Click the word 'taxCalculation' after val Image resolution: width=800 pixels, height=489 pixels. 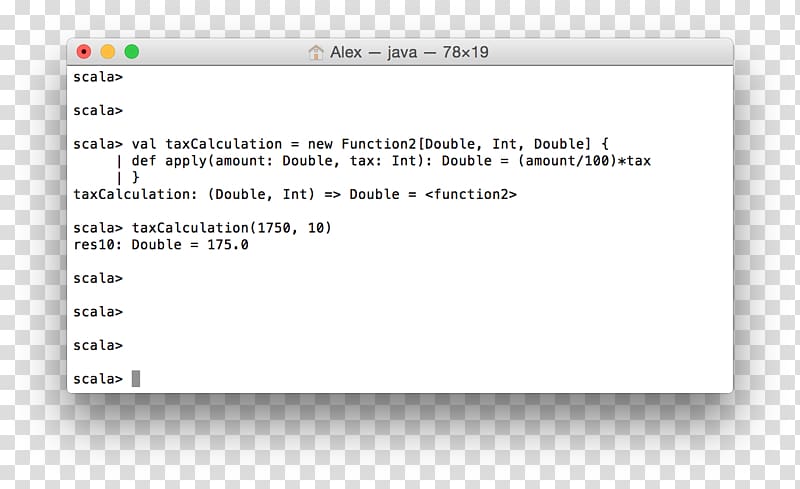coord(223,144)
